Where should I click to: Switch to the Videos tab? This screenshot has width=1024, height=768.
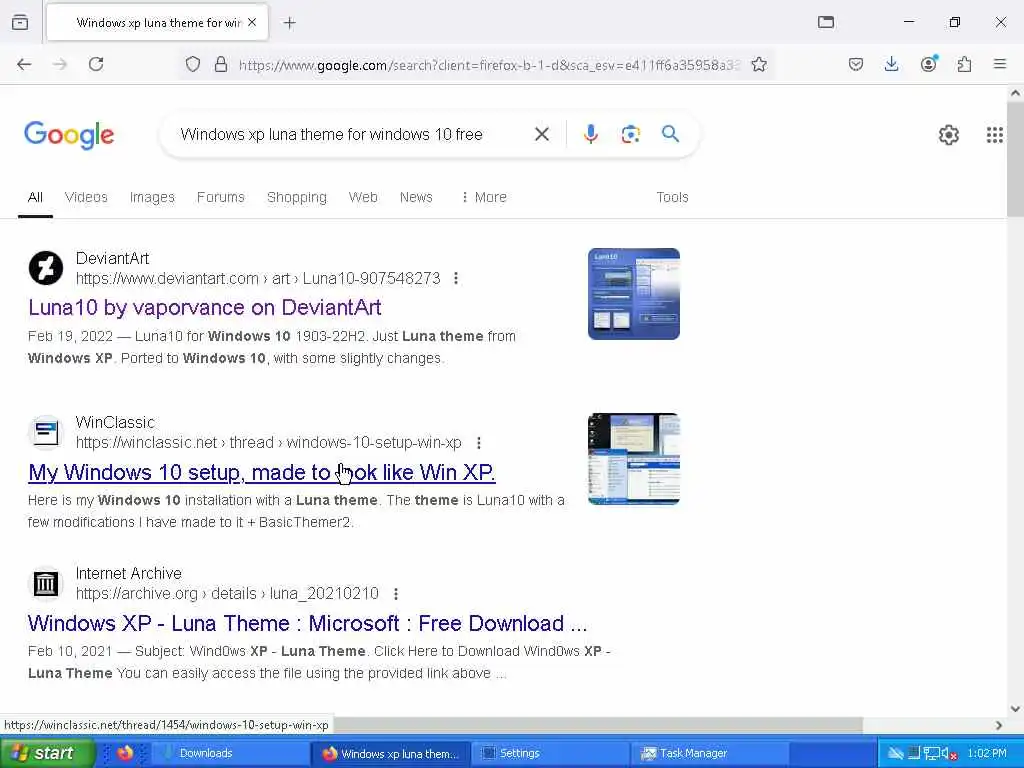[86, 197]
